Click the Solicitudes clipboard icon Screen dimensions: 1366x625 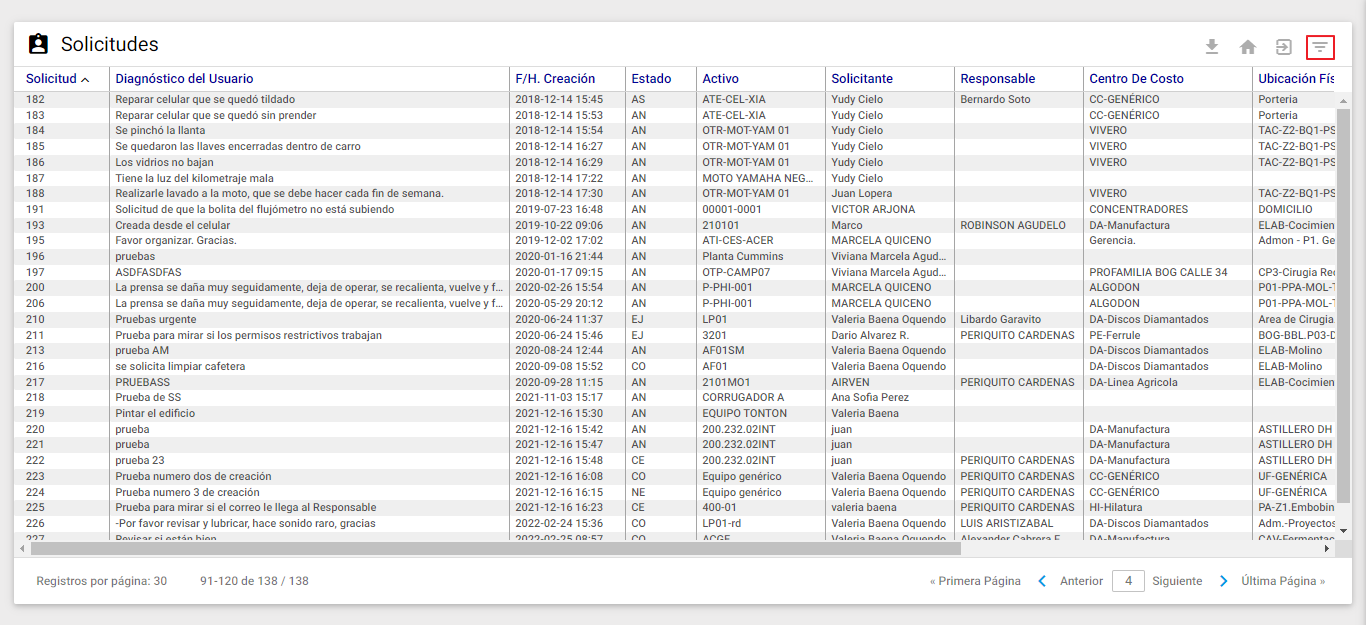pos(38,44)
